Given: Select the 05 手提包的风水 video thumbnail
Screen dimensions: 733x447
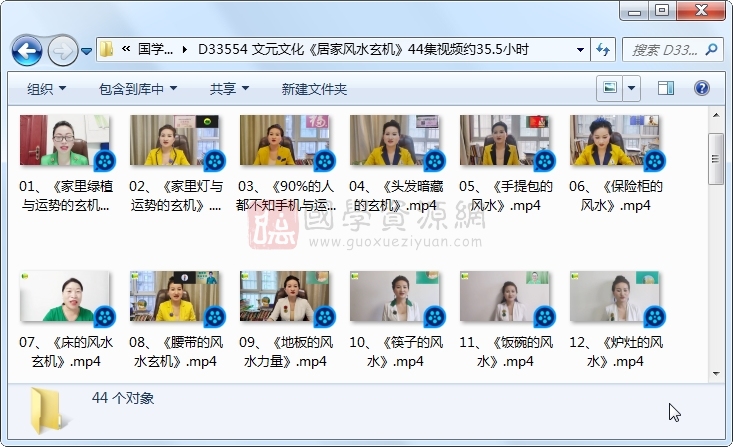Looking at the screenshot, I should click(505, 140).
